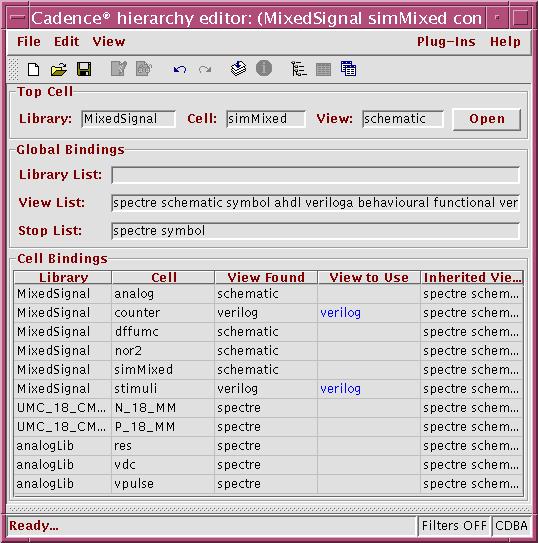The width and height of the screenshot is (538, 543).
Task: Click the round information icon
Action: [264, 68]
